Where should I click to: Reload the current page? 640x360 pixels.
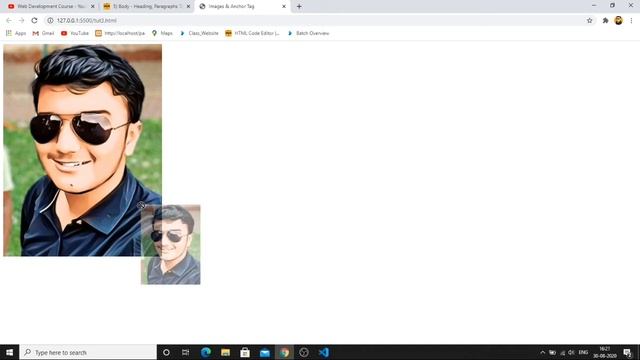pyautogui.click(x=34, y=20)
